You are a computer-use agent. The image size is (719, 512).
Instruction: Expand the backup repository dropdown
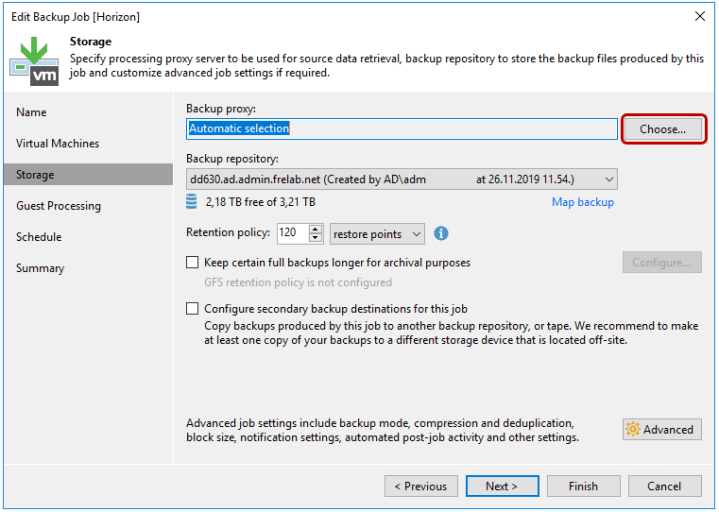coord(609,179)
